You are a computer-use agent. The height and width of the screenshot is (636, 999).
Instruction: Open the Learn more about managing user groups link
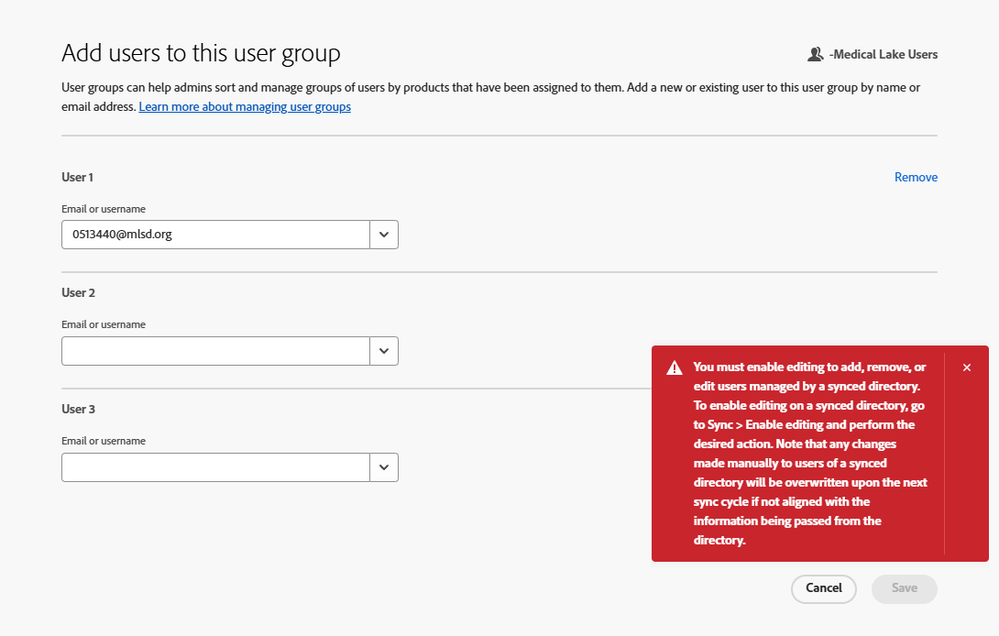click(x=245, y=107)
